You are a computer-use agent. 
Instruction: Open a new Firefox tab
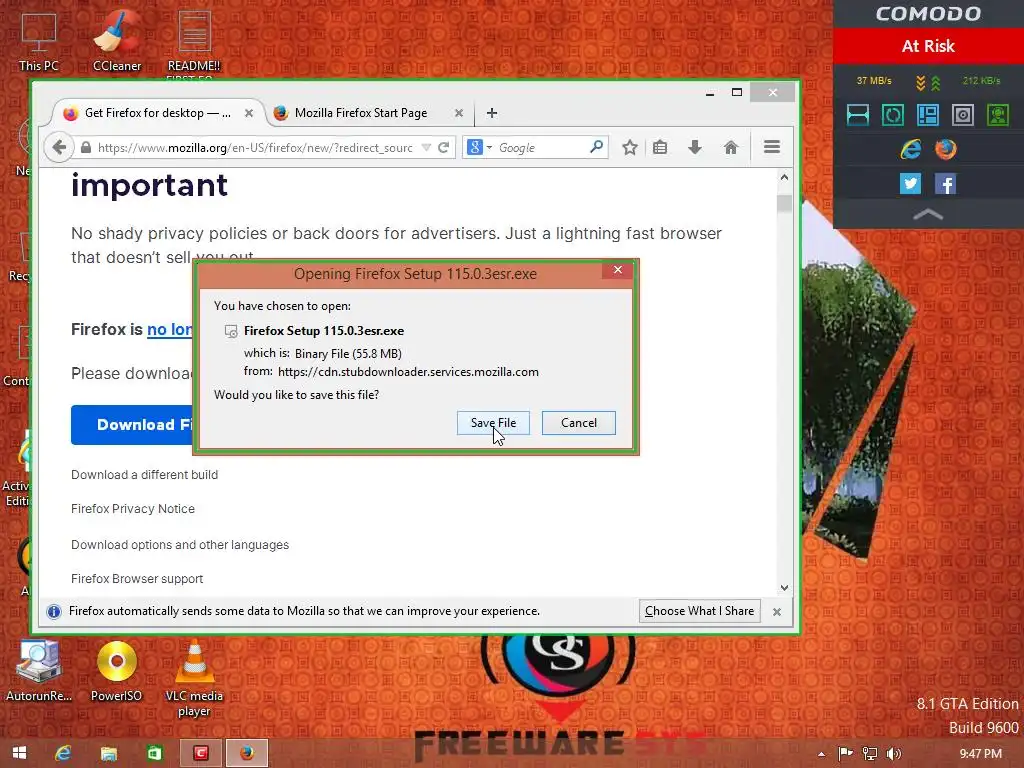click(492, 113)
